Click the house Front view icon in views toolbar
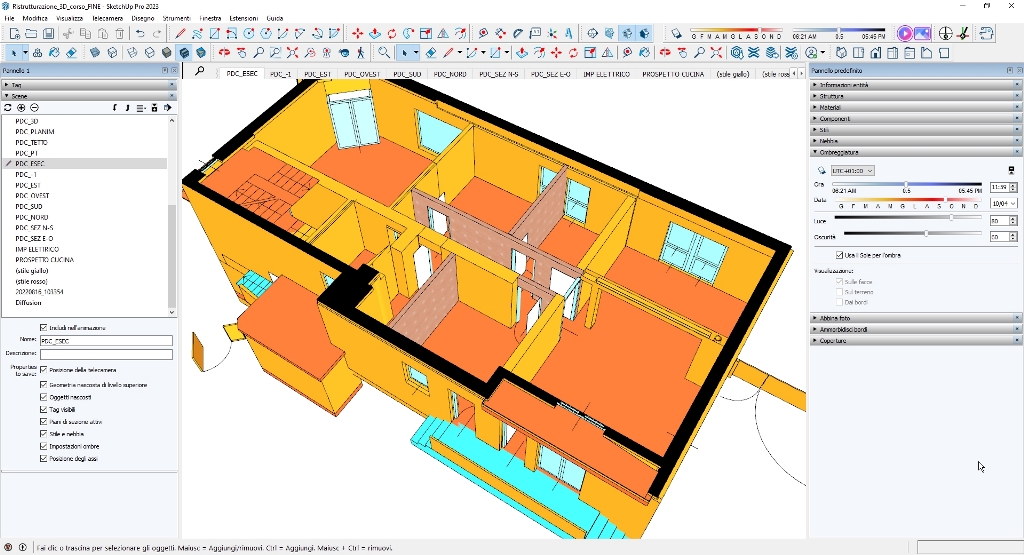This screenshot has width=1024, height=555. 875,53
